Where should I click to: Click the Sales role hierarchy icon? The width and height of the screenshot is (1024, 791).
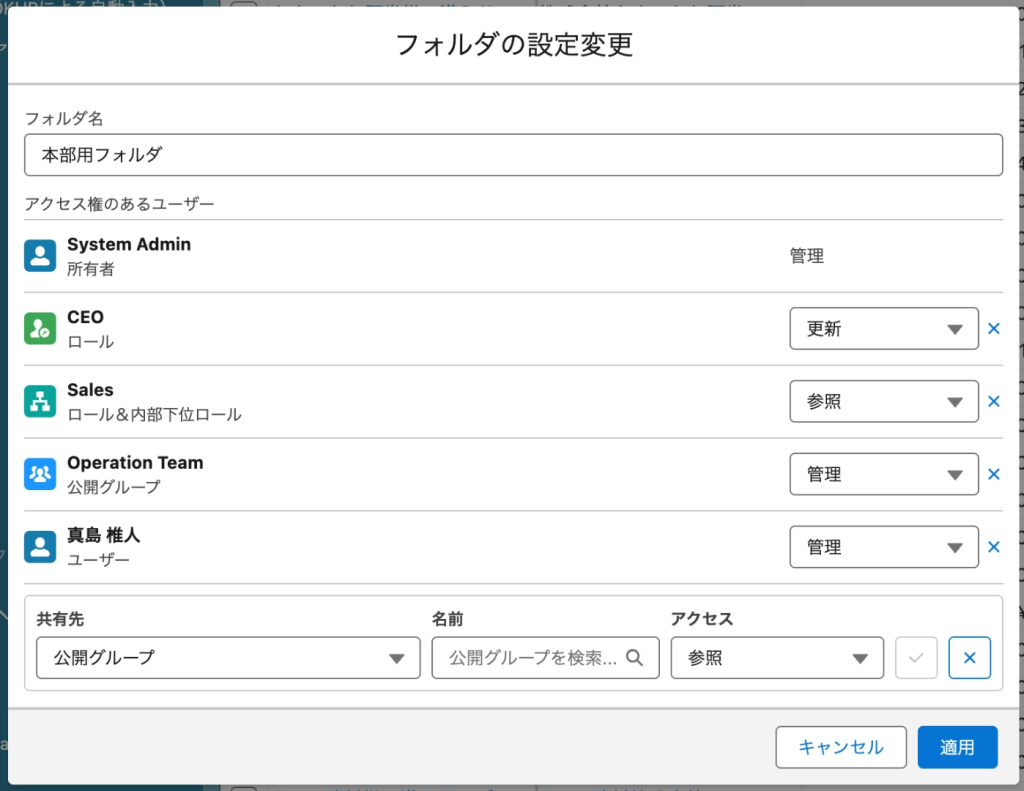40,401
